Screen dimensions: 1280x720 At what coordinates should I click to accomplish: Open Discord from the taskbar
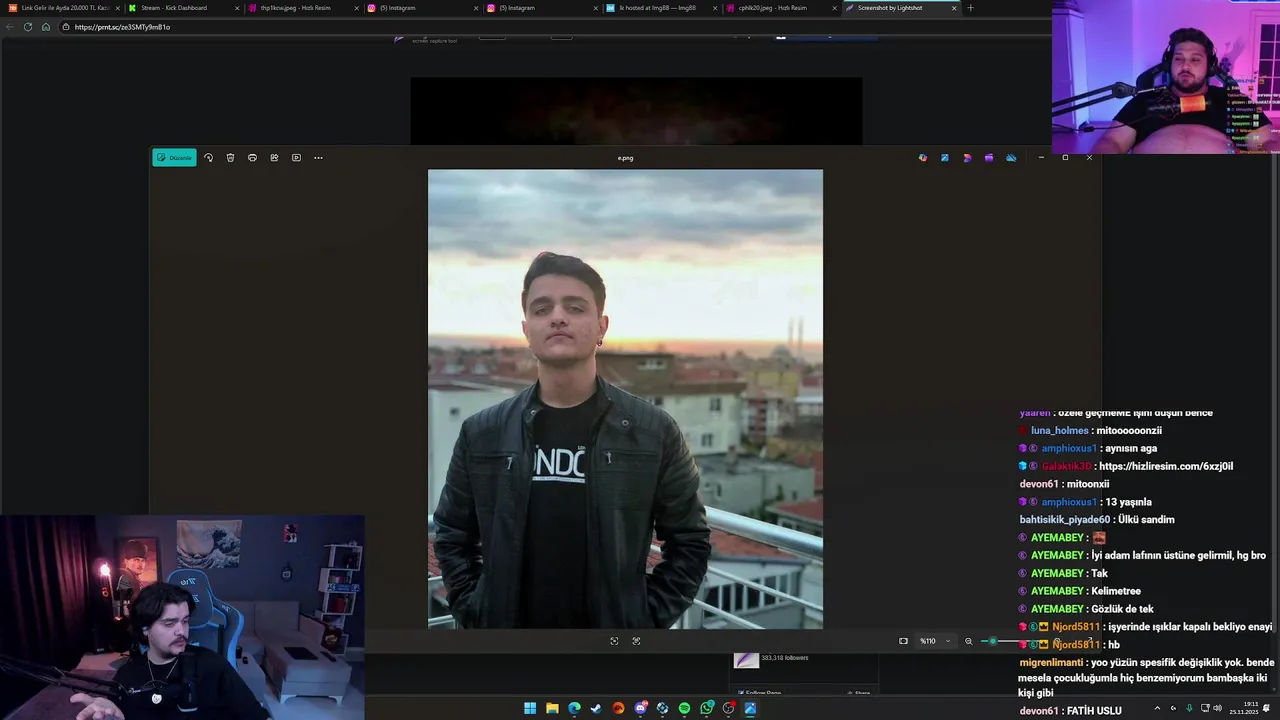point(640,709)
